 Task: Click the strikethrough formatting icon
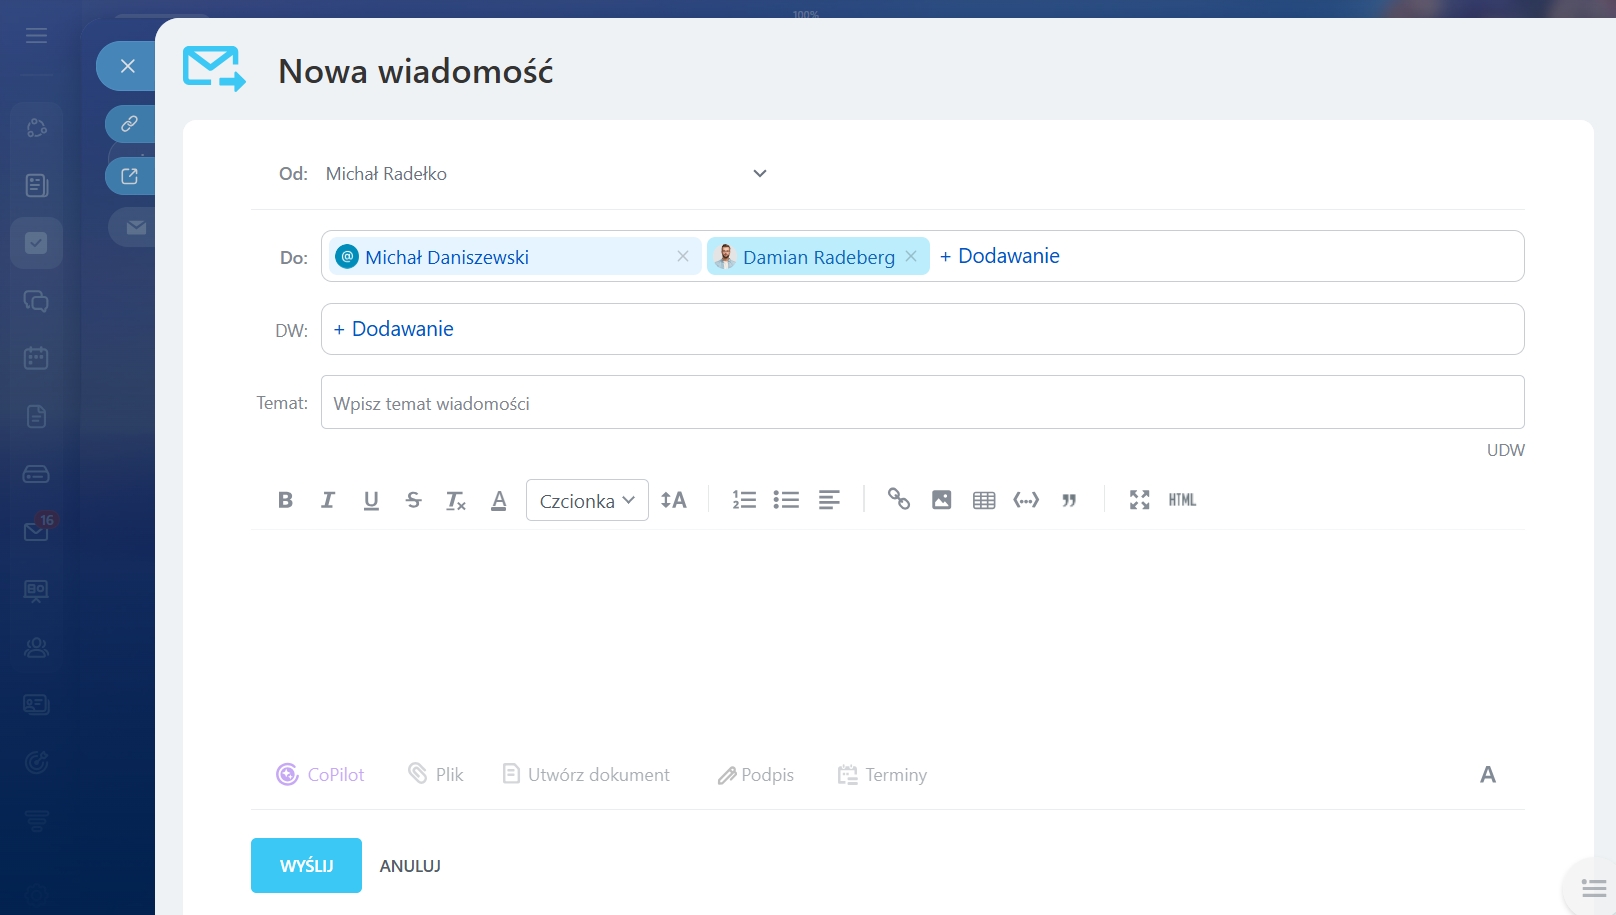[413, 500]
